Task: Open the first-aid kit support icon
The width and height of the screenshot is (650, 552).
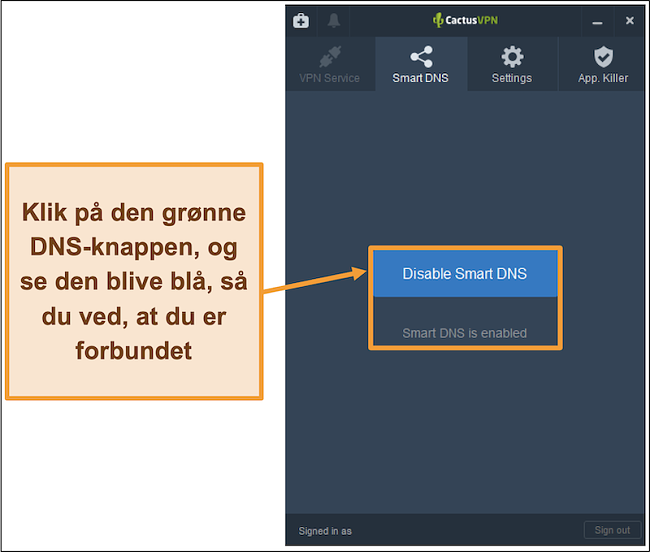Action: (x=301, y=20)
